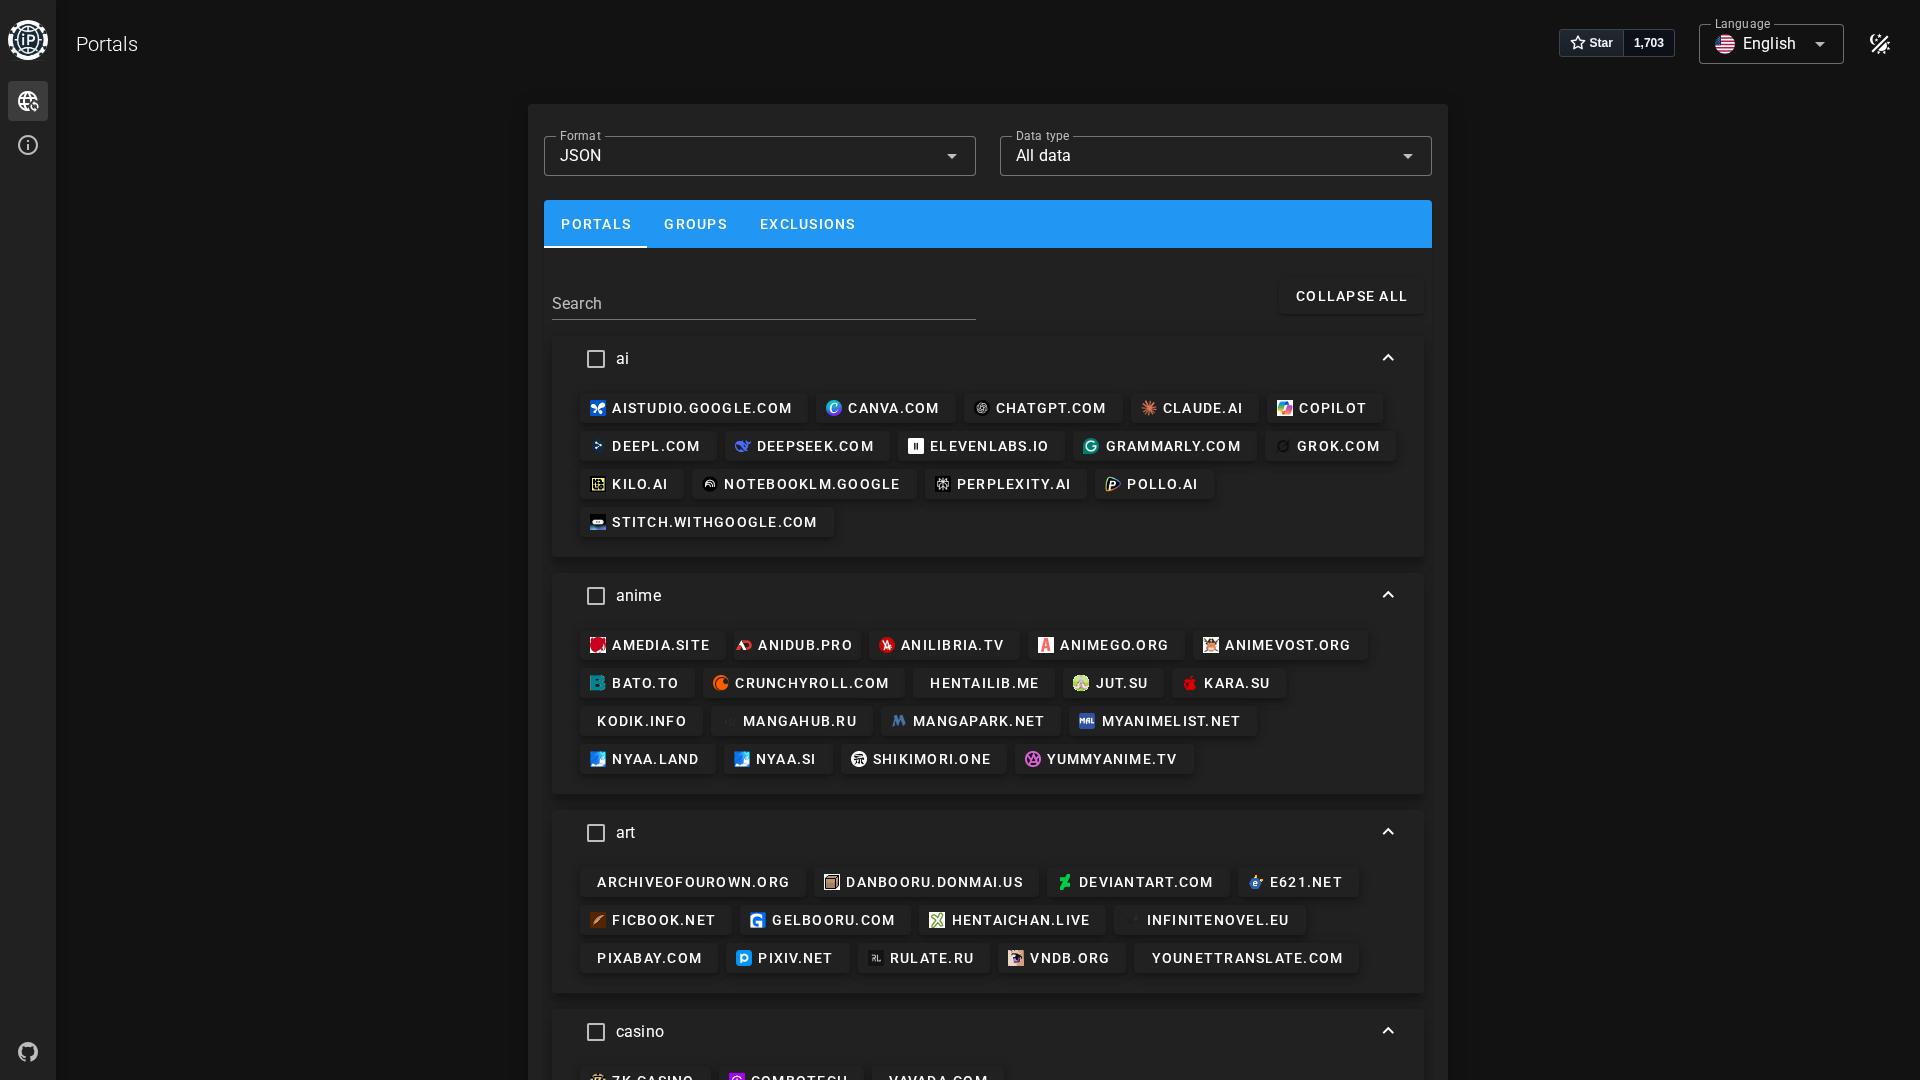Screen dimensions: 1920x1080
Task: Check the ai group checkbox
Action: (x=596, y=359)
